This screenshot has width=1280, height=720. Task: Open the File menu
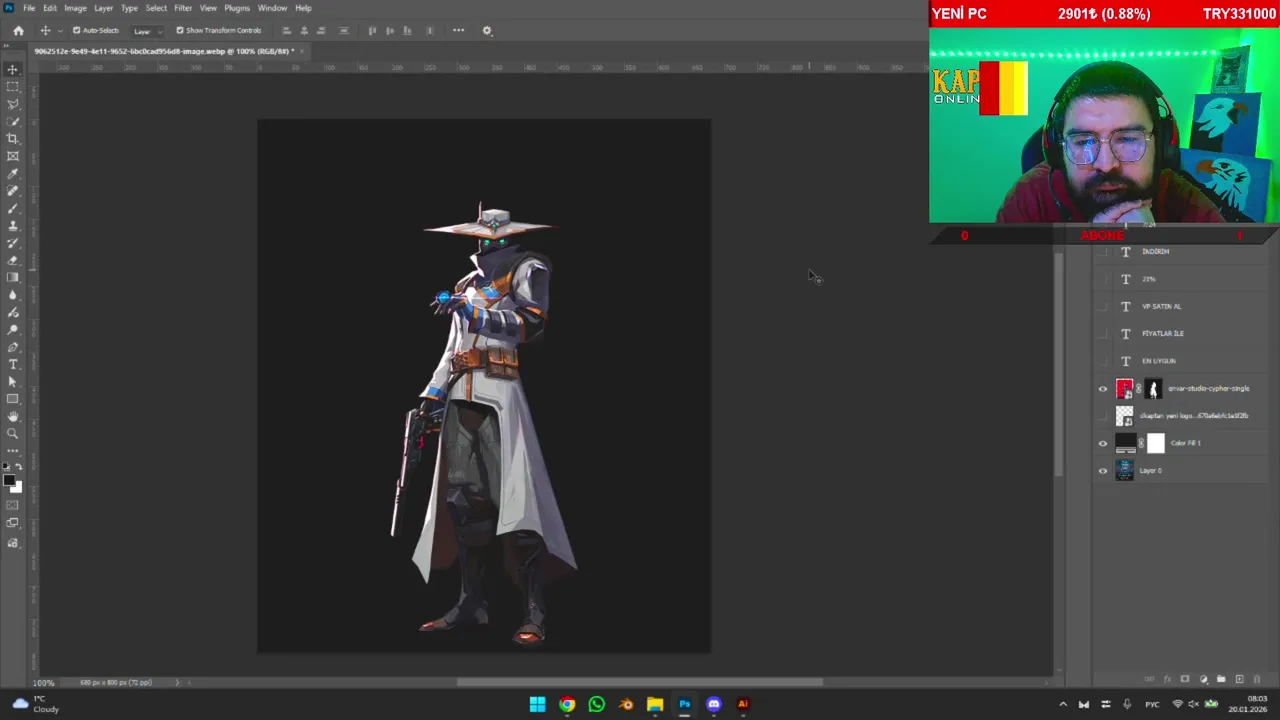29,8
